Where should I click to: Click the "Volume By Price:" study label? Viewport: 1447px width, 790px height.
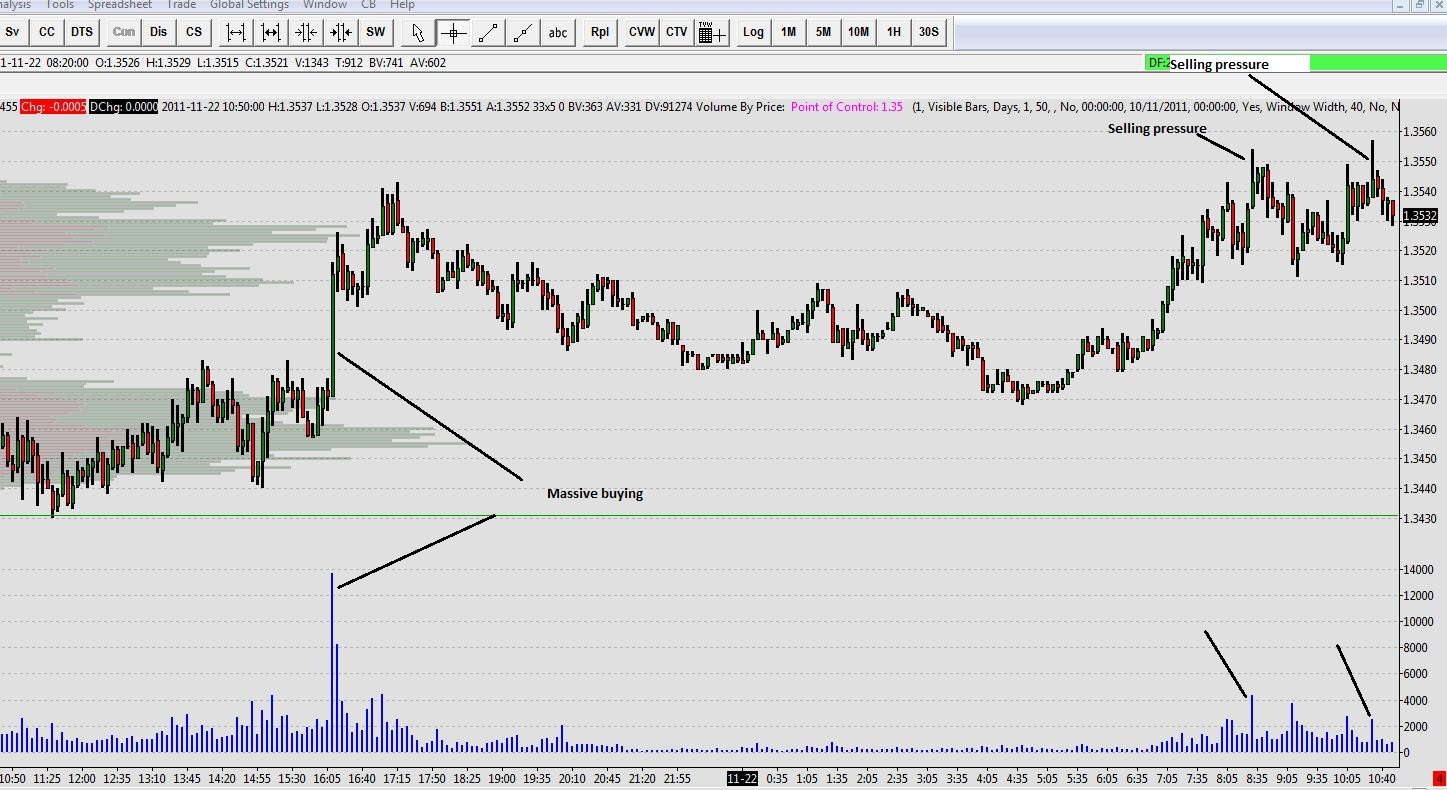pos(740,107)
